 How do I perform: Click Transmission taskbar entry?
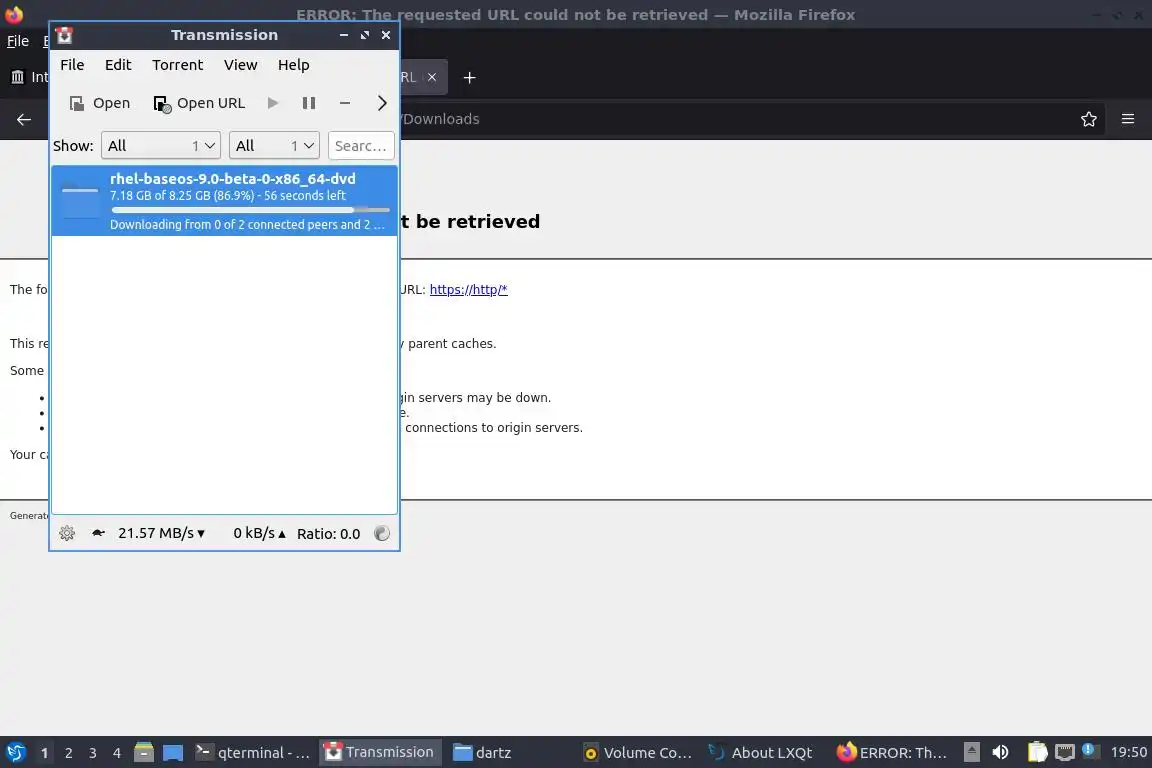coord(380,752)
